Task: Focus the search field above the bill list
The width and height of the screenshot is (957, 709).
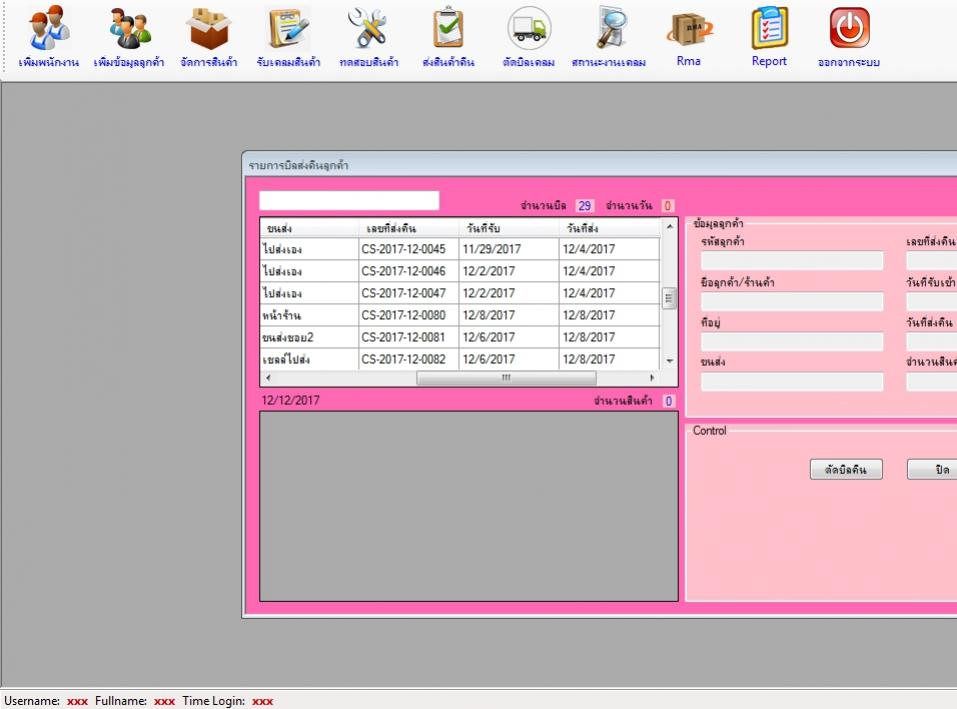Action: tap(349, 201)
